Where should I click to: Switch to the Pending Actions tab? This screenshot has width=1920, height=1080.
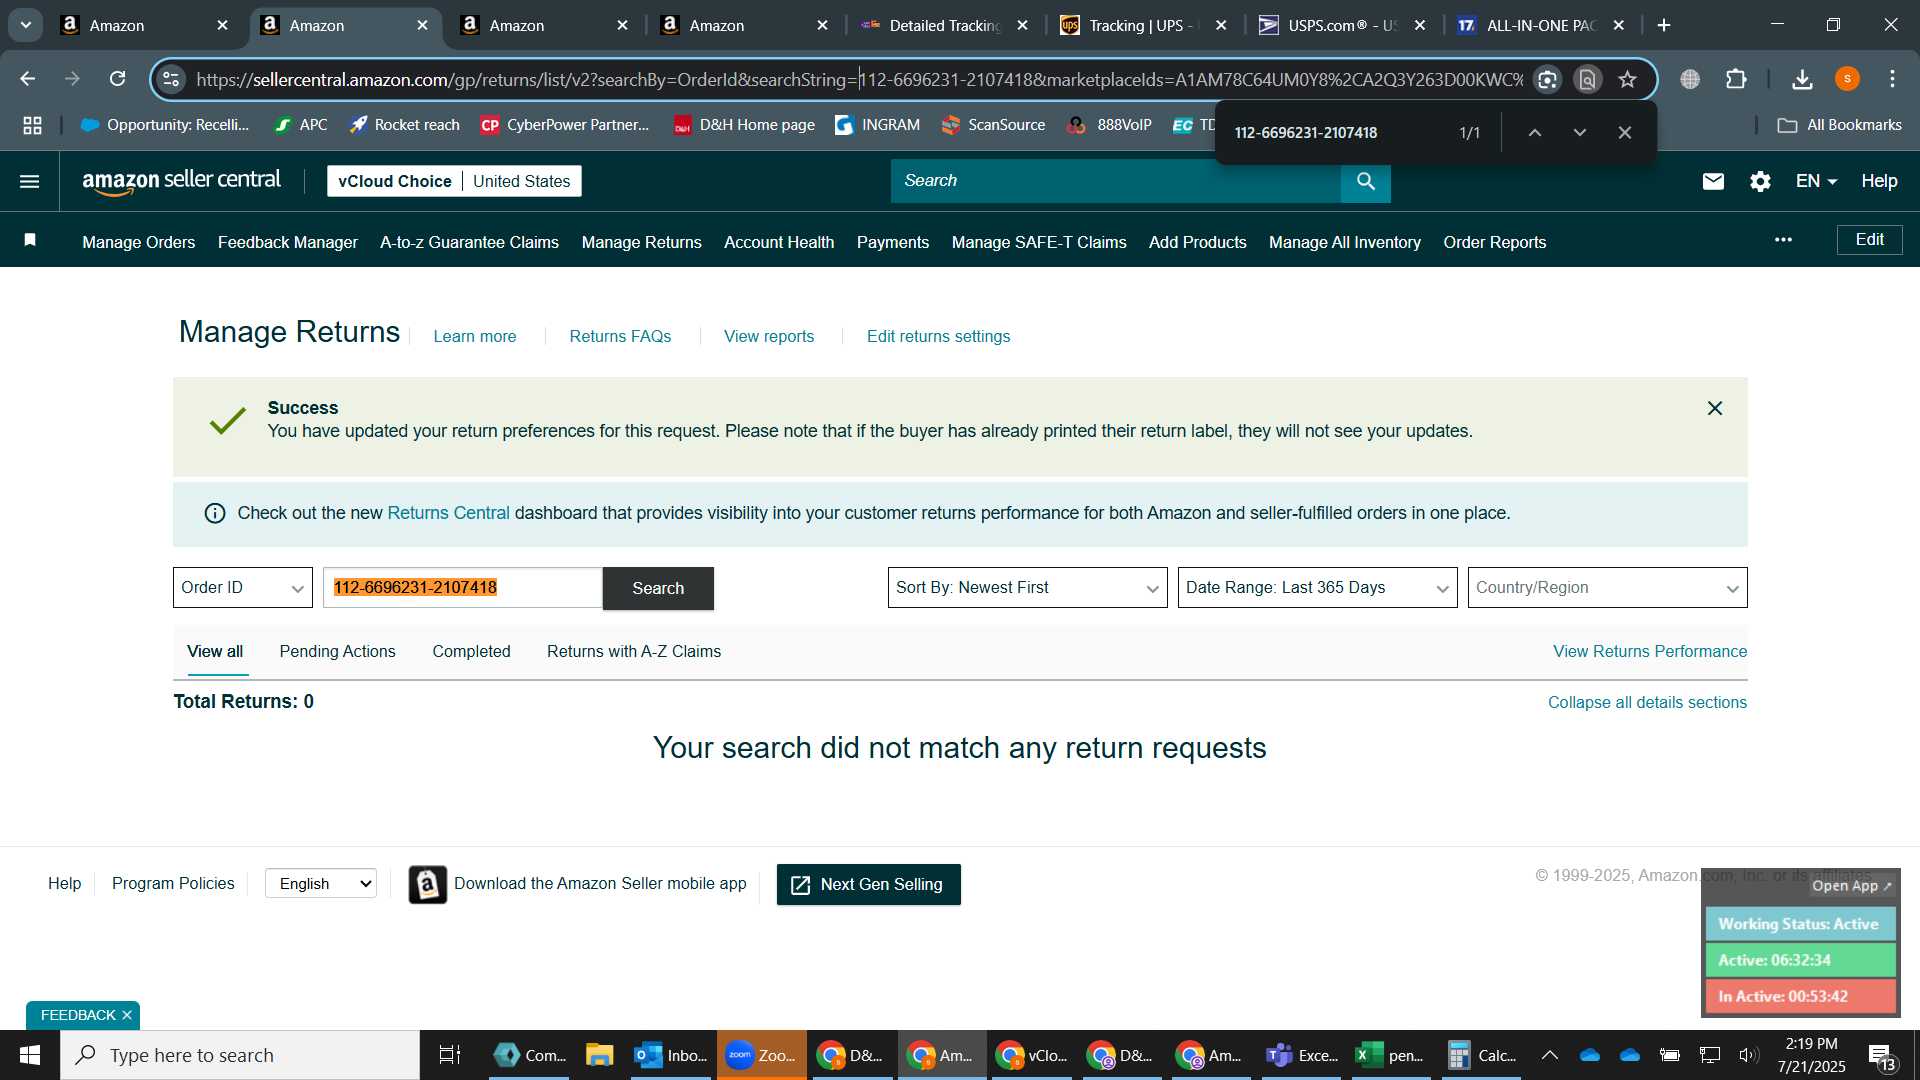pos(337,652)
